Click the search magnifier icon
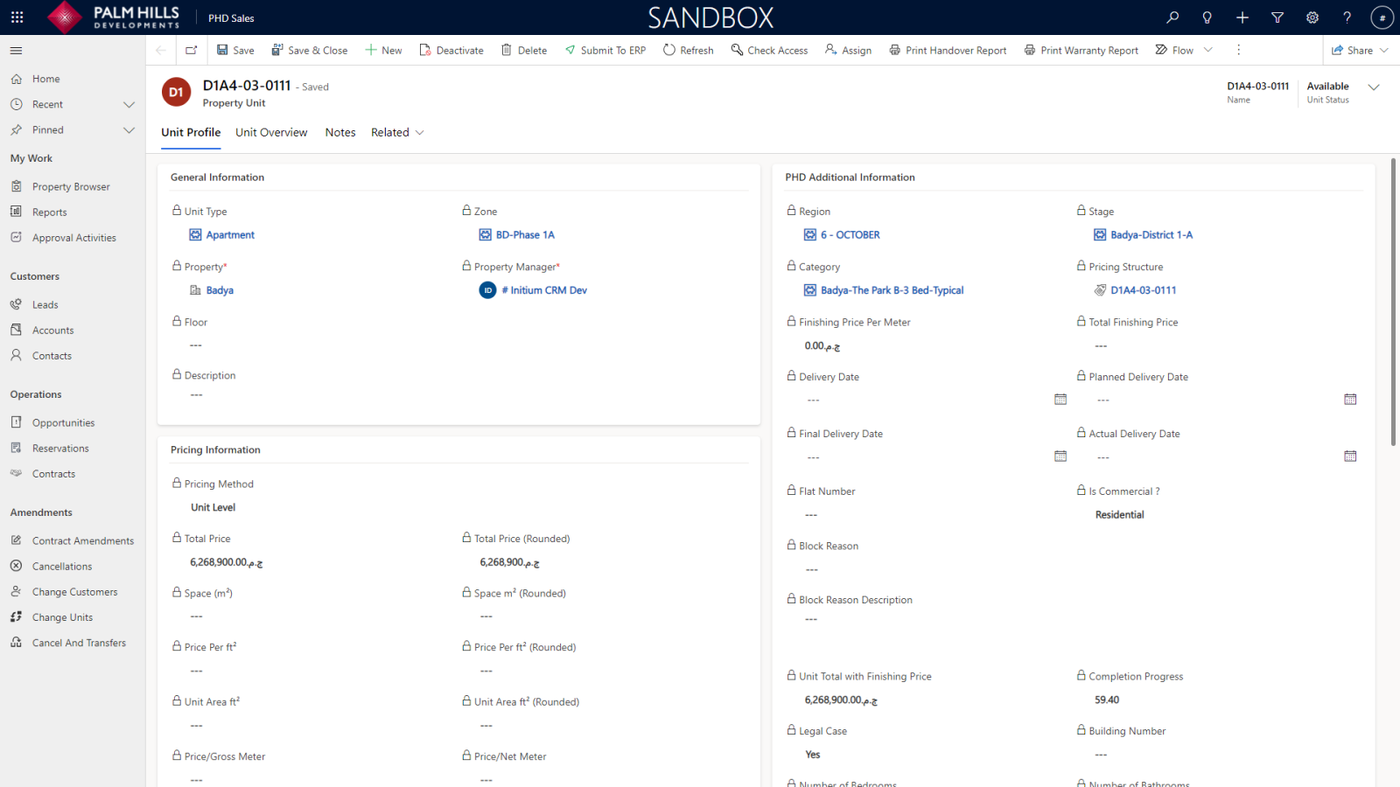 click(x=1173, y=17)
